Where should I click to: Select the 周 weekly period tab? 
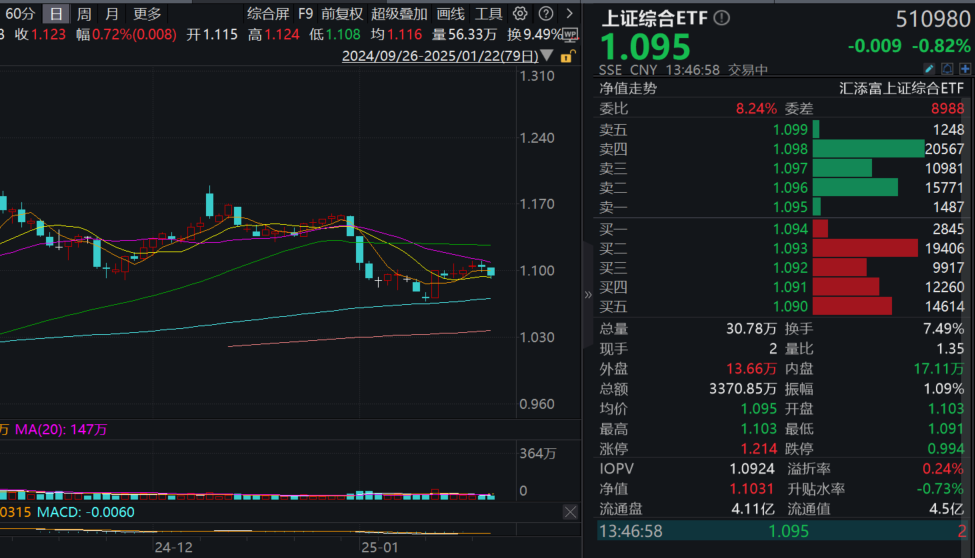pyautogui.click(x=84, y=14)
